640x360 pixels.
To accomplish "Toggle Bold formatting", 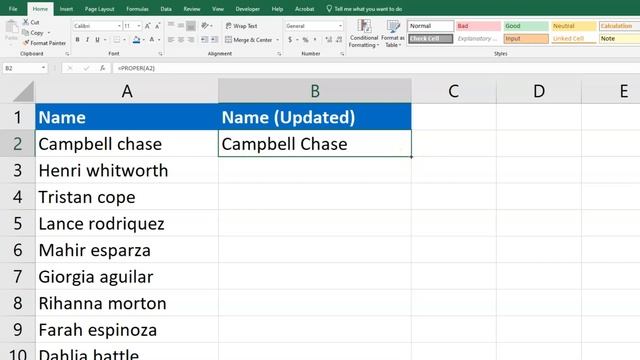I will (x=77, y=40).
